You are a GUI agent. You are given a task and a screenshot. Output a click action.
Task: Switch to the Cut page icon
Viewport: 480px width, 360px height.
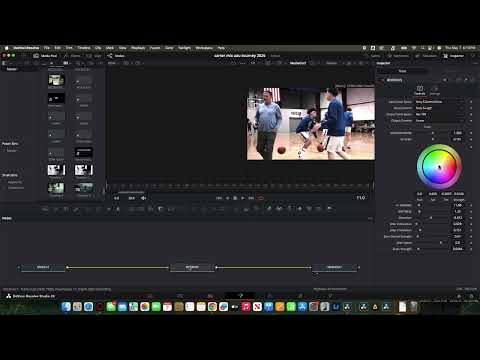click(180, 296)
